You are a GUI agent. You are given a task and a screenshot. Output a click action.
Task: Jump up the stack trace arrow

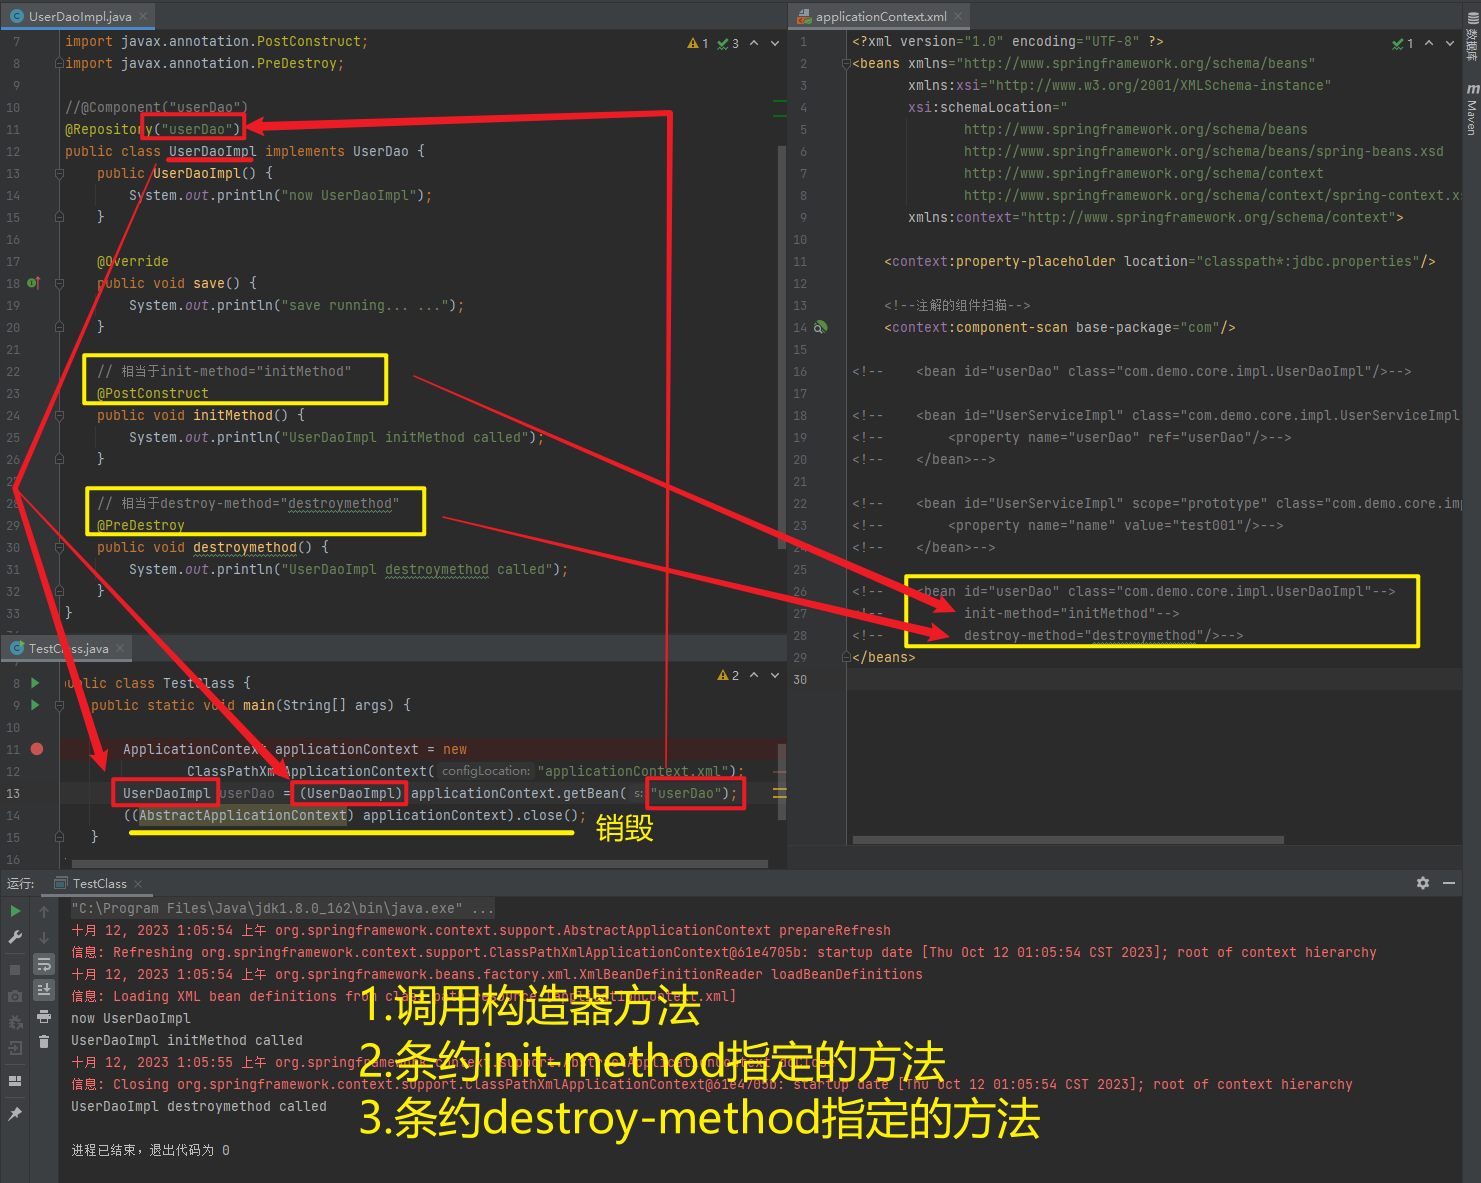coord(44,912)
